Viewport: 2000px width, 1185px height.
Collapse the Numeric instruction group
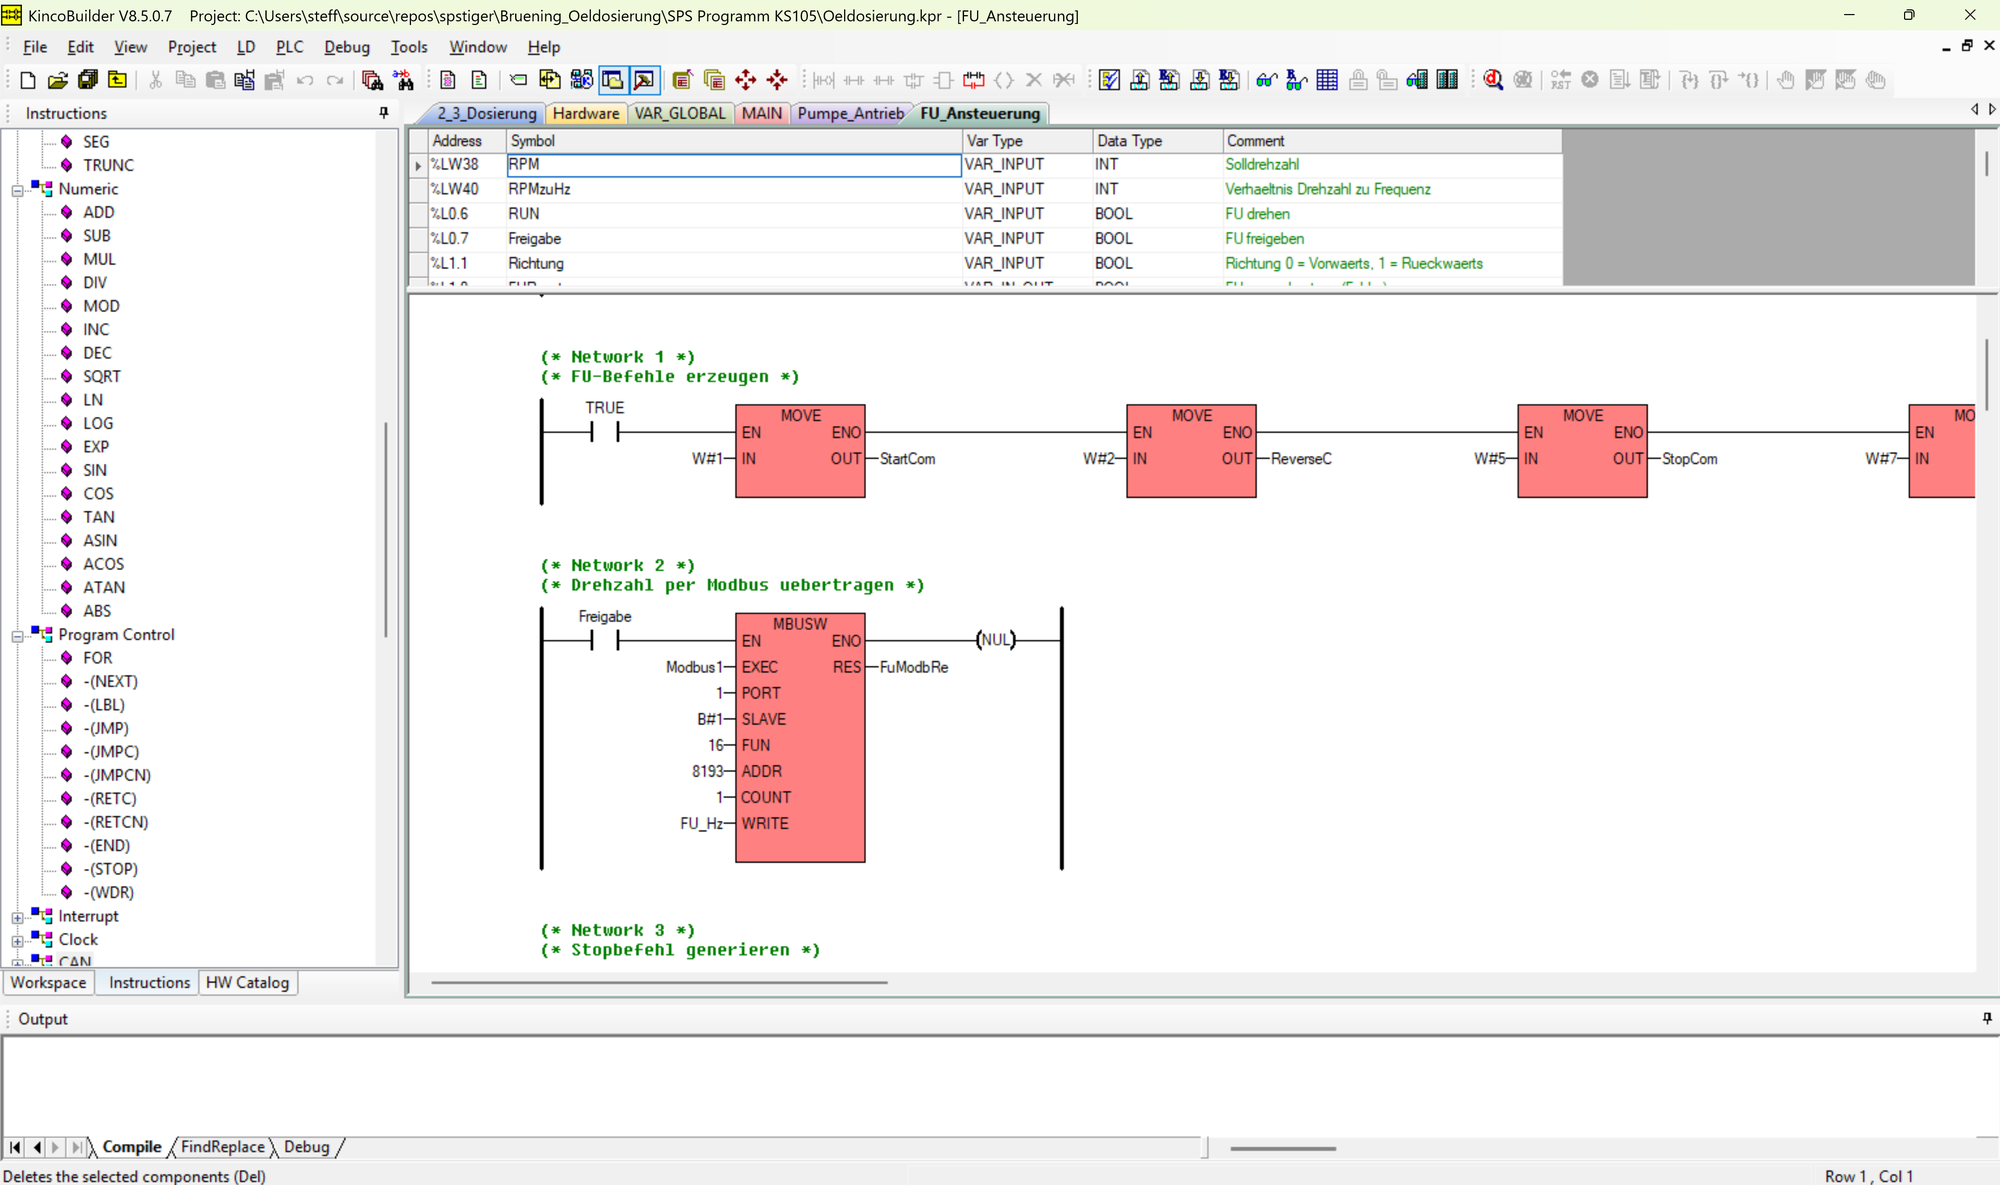[16, 189]
